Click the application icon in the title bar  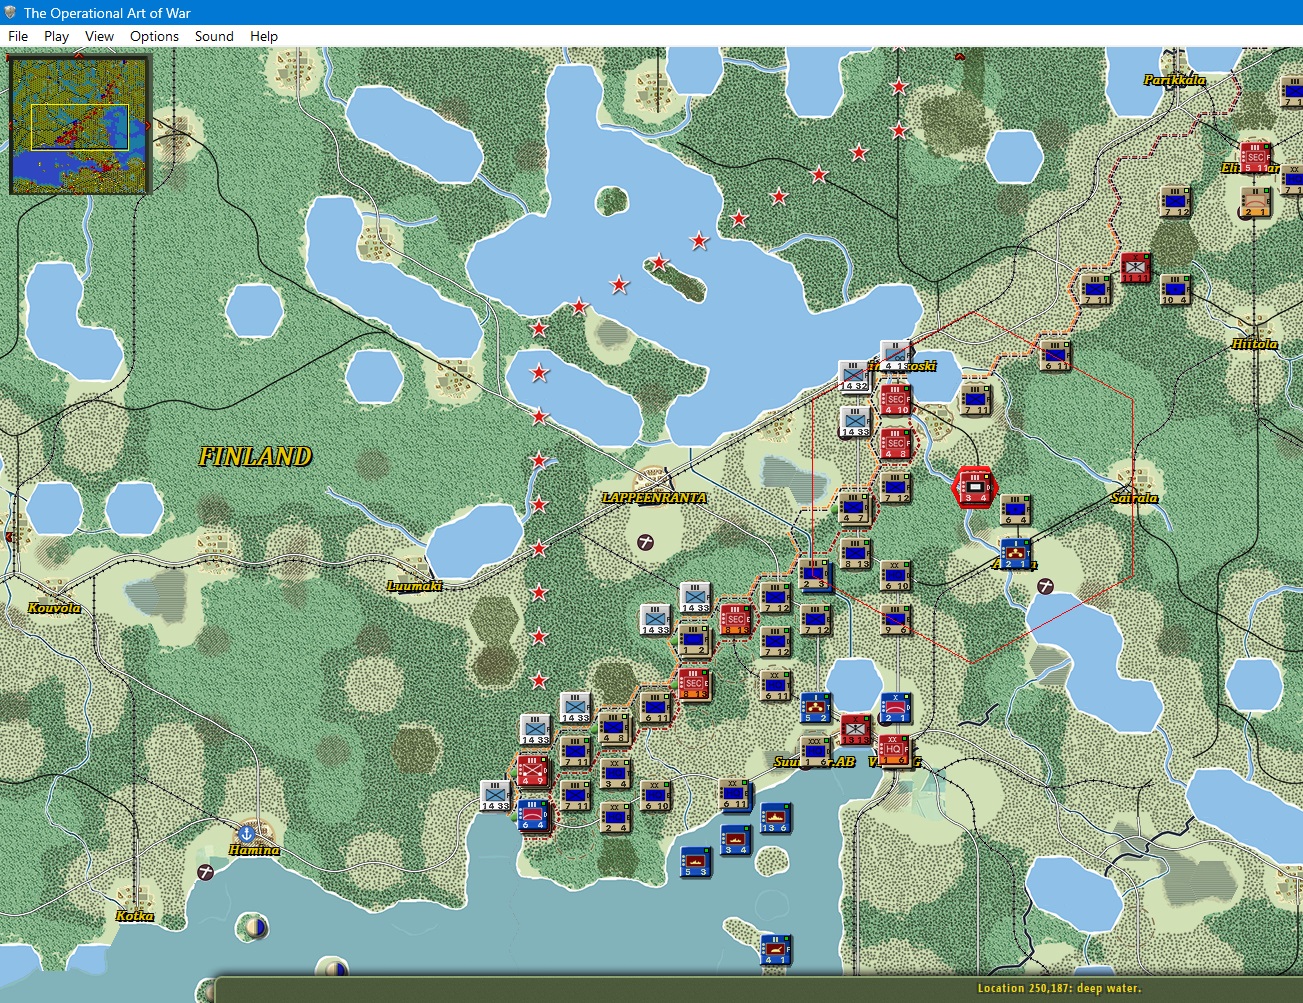coord(11,12)
